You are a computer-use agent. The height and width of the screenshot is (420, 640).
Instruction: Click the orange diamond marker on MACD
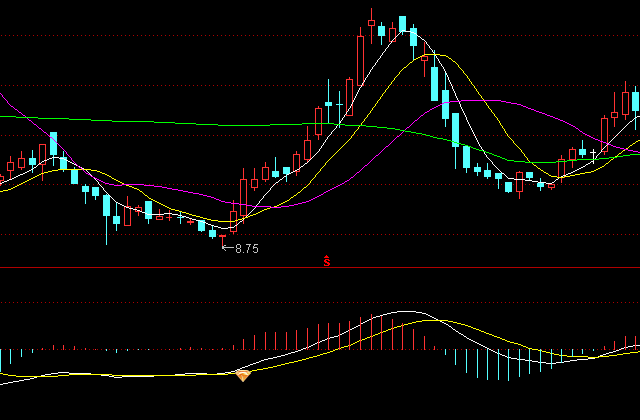[x=243, y=376]
